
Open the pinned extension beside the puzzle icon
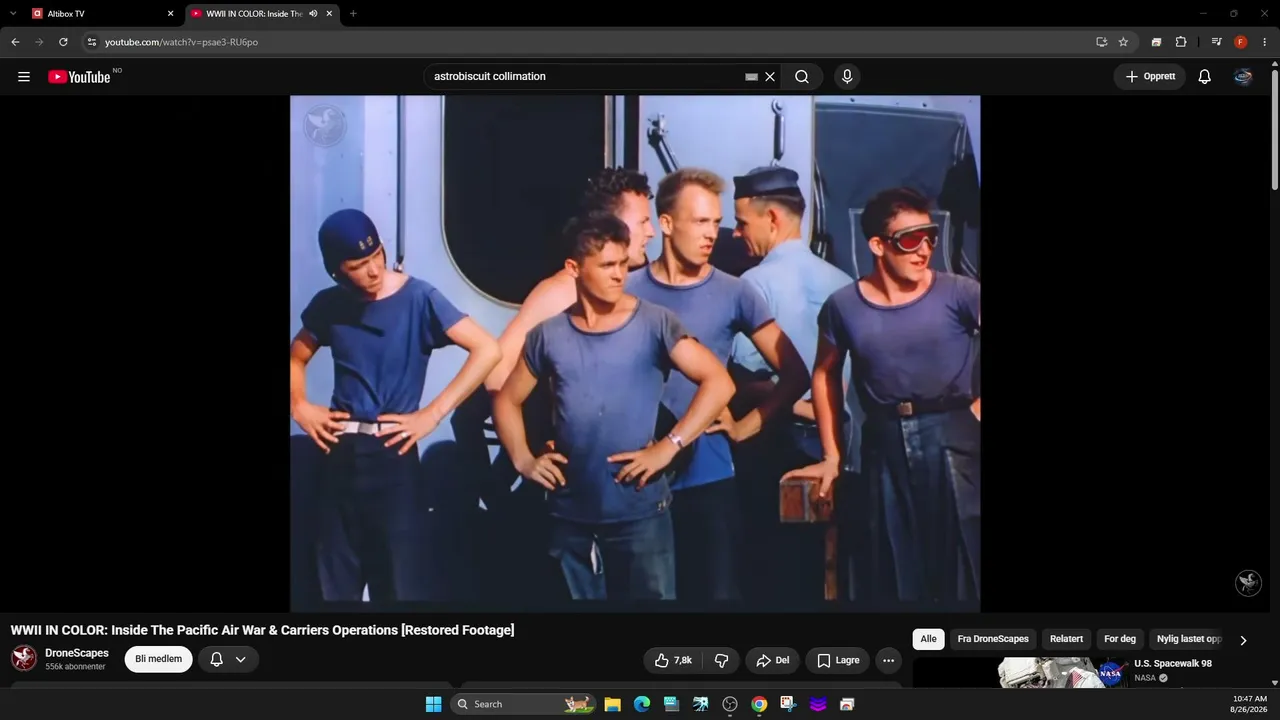[1156, 42]
